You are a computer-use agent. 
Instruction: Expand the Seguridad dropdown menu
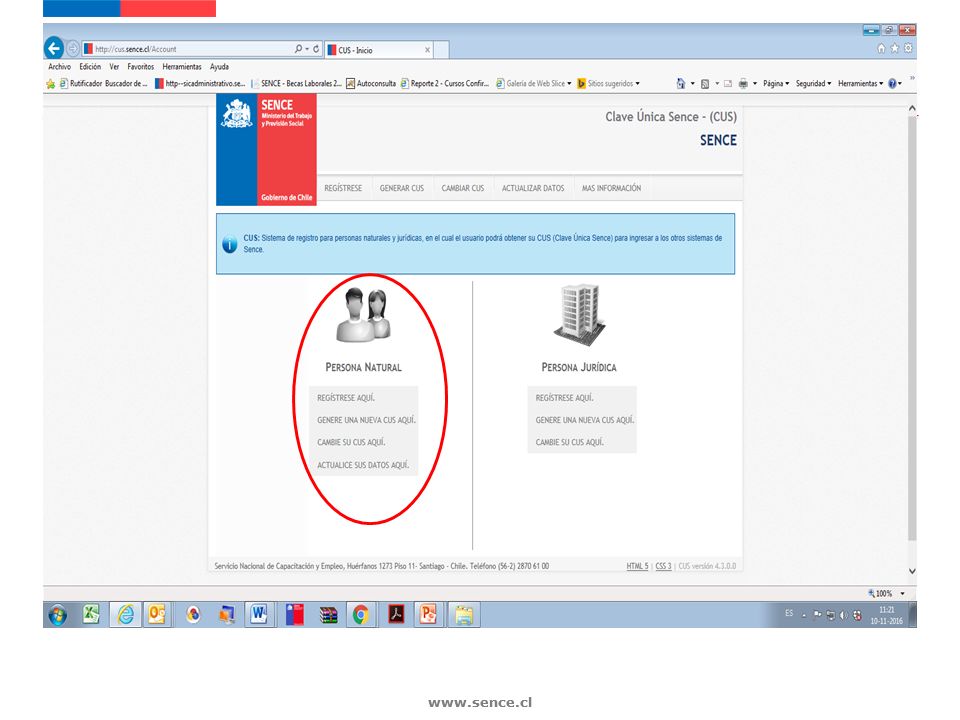tap(813, 84)
